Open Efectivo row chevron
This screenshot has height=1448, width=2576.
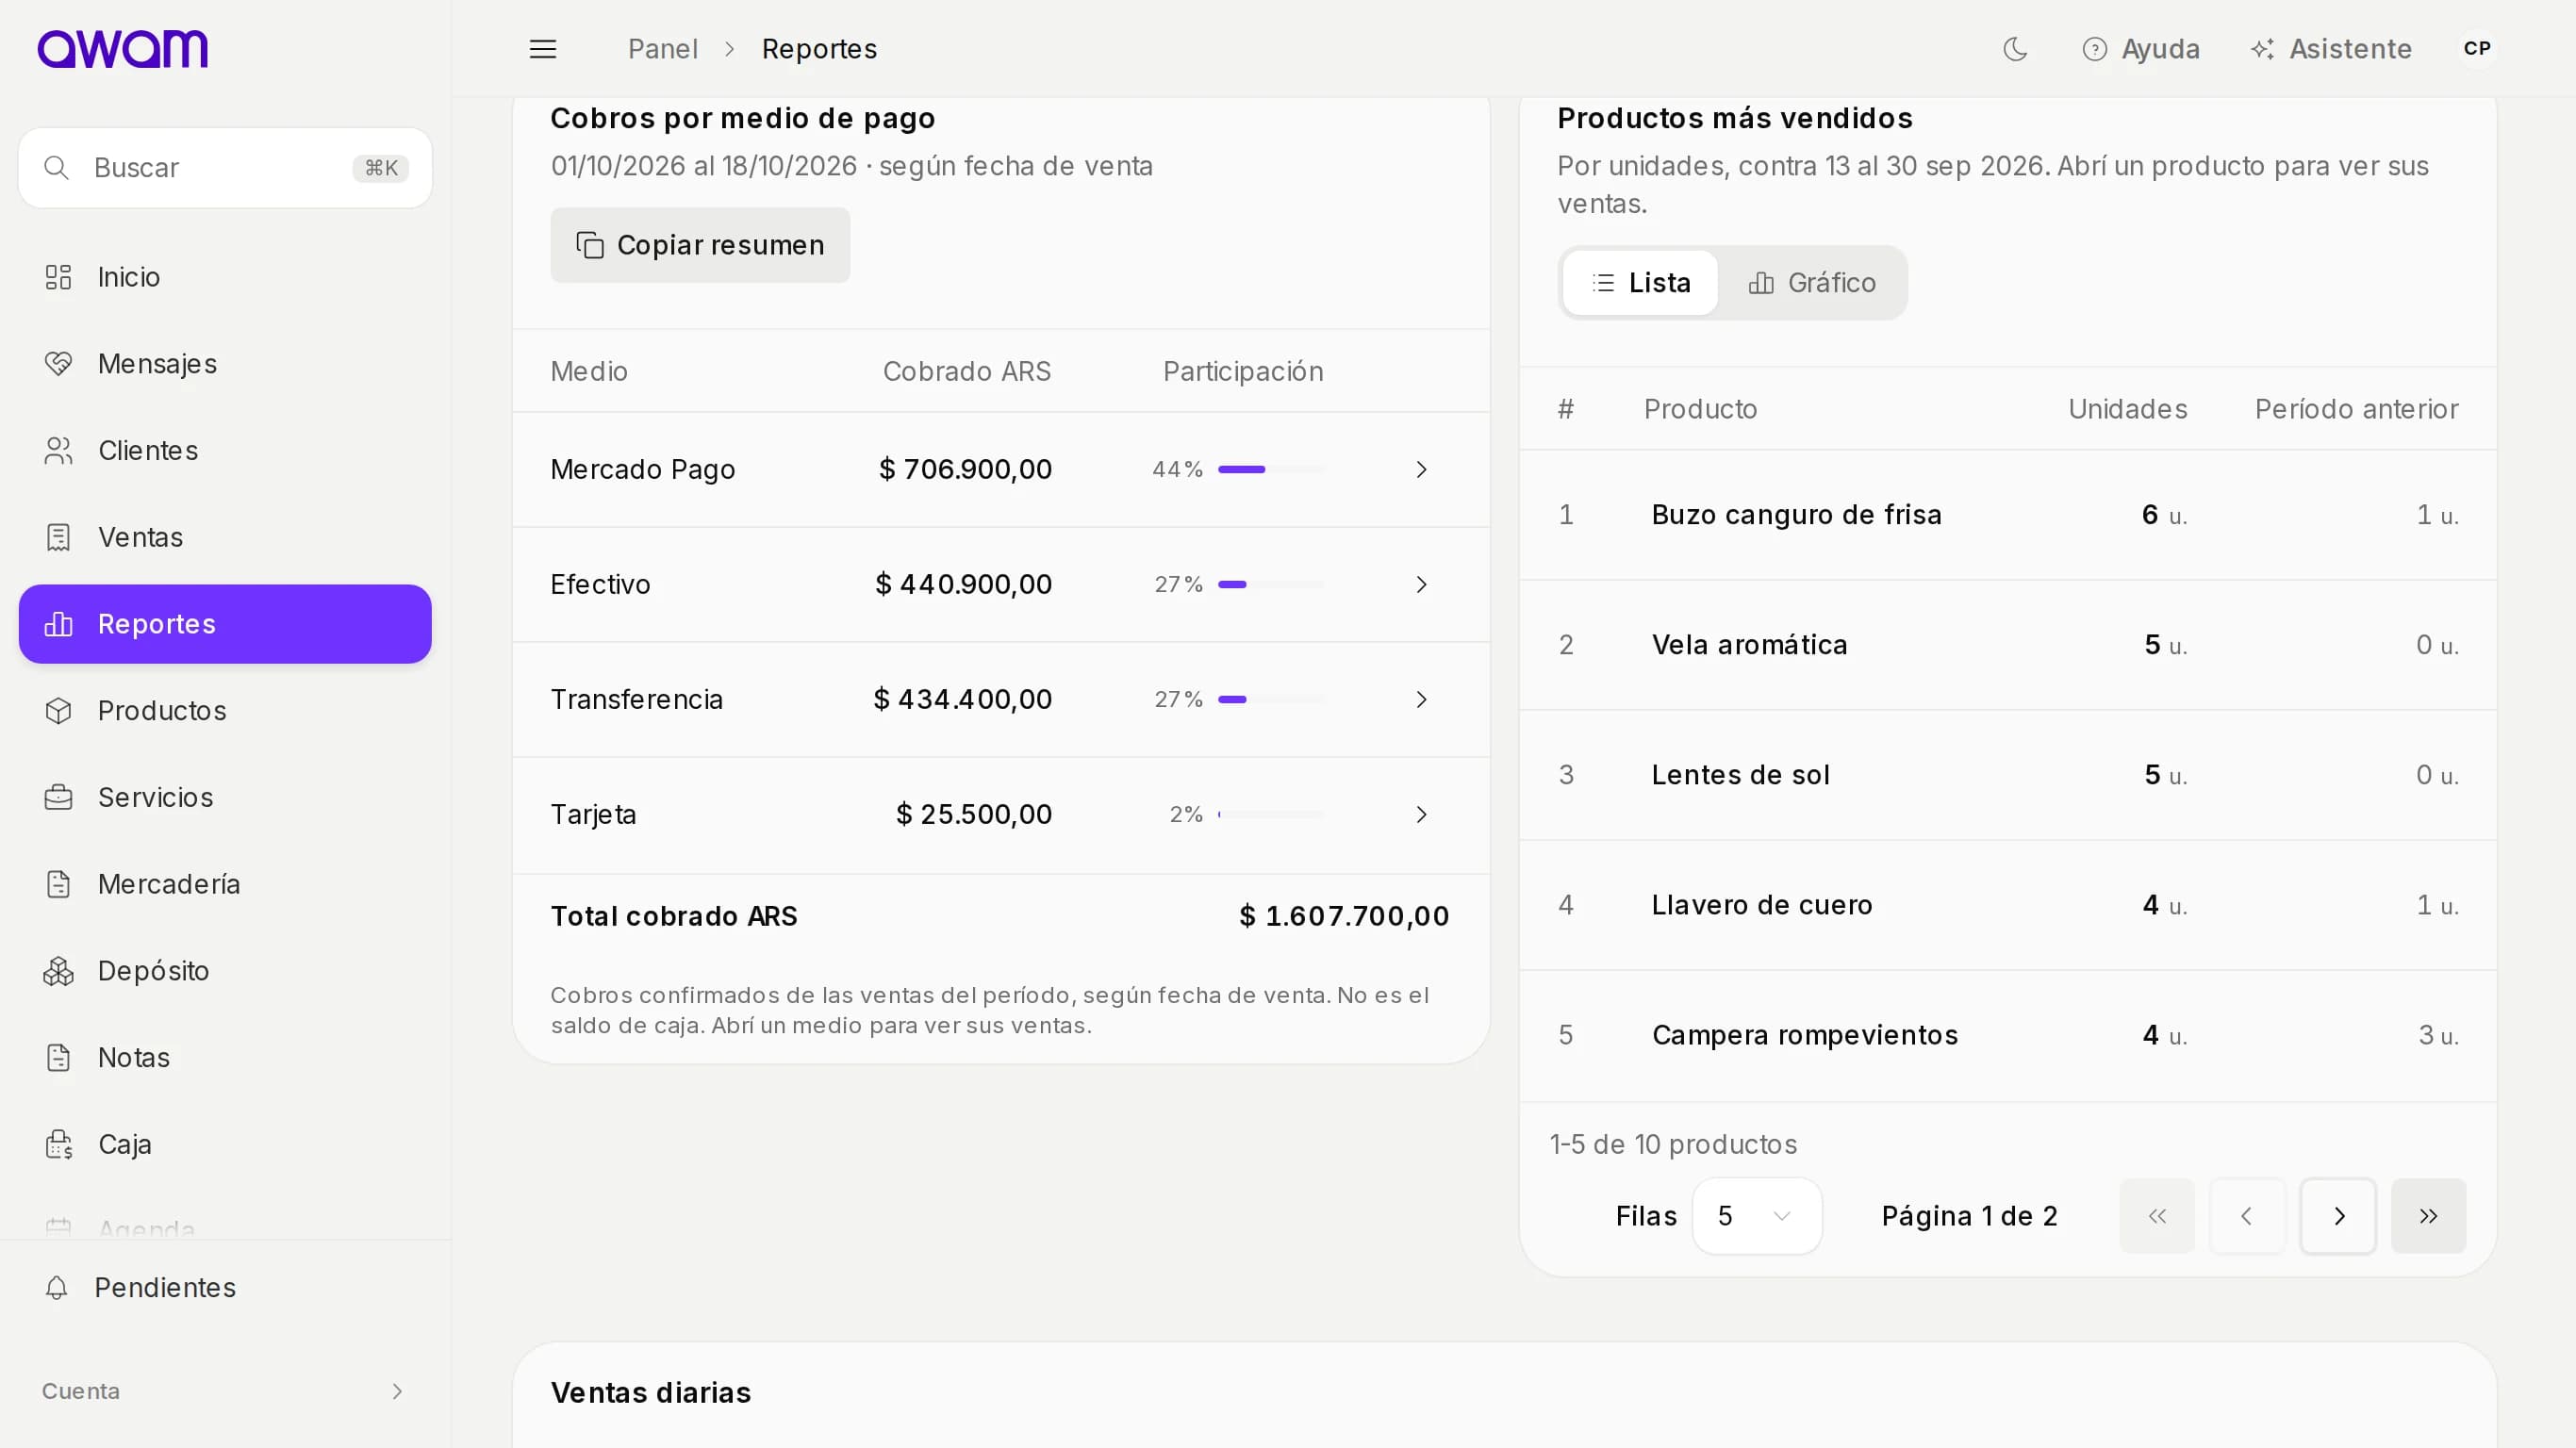pos(1421,584)
